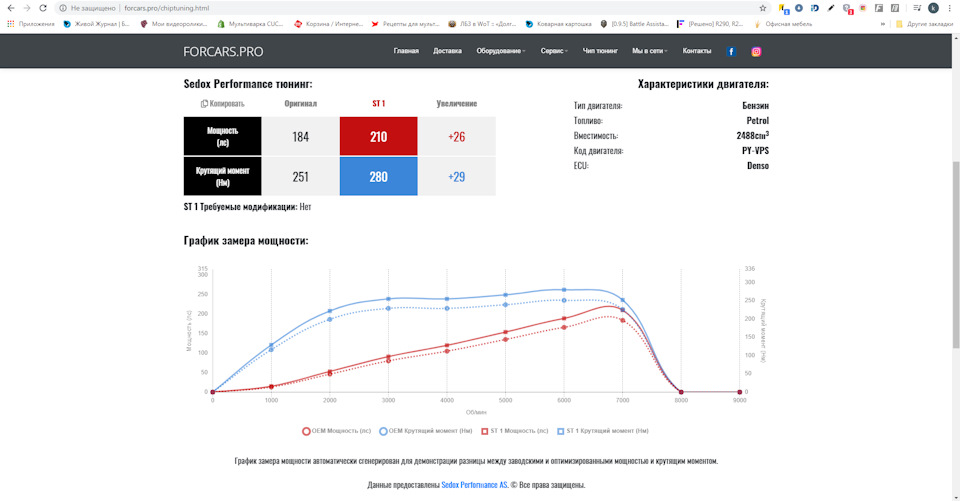960x501 pixels.
Task: Click the gray slash-box extension icon
Action: [894, 8]
